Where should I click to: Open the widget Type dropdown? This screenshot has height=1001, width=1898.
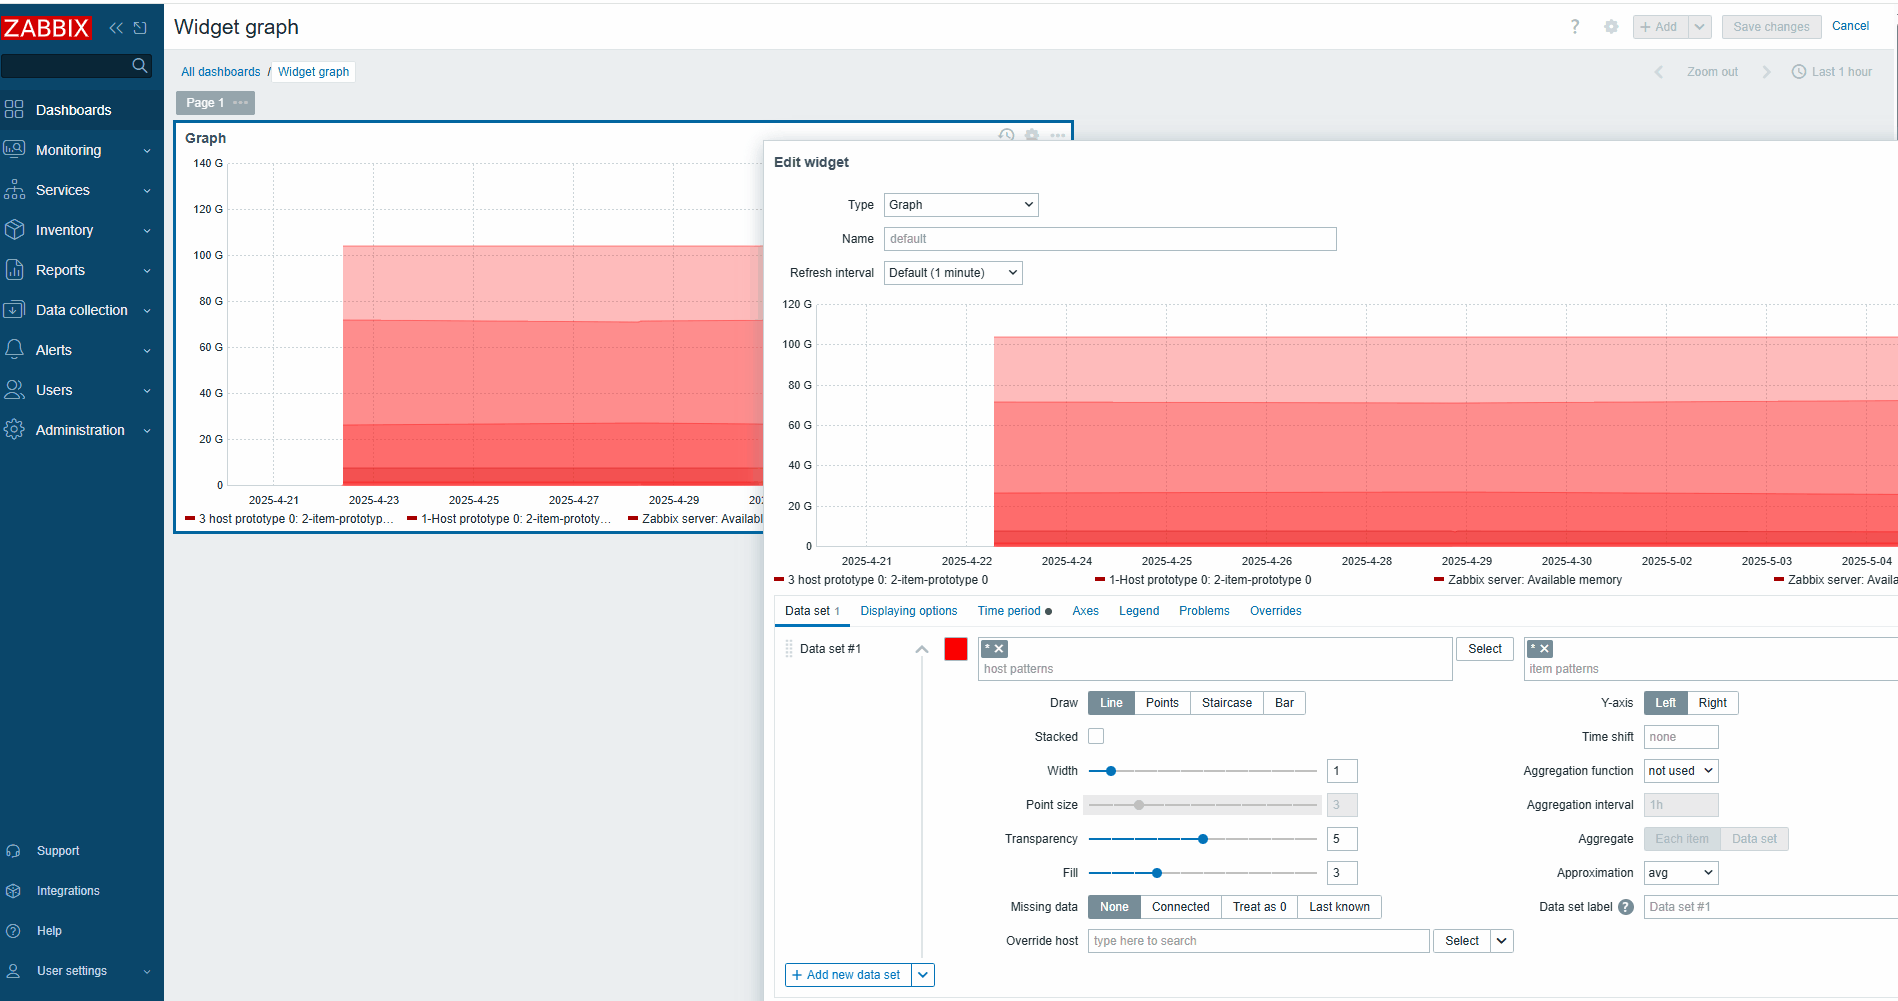pos(961,205)
